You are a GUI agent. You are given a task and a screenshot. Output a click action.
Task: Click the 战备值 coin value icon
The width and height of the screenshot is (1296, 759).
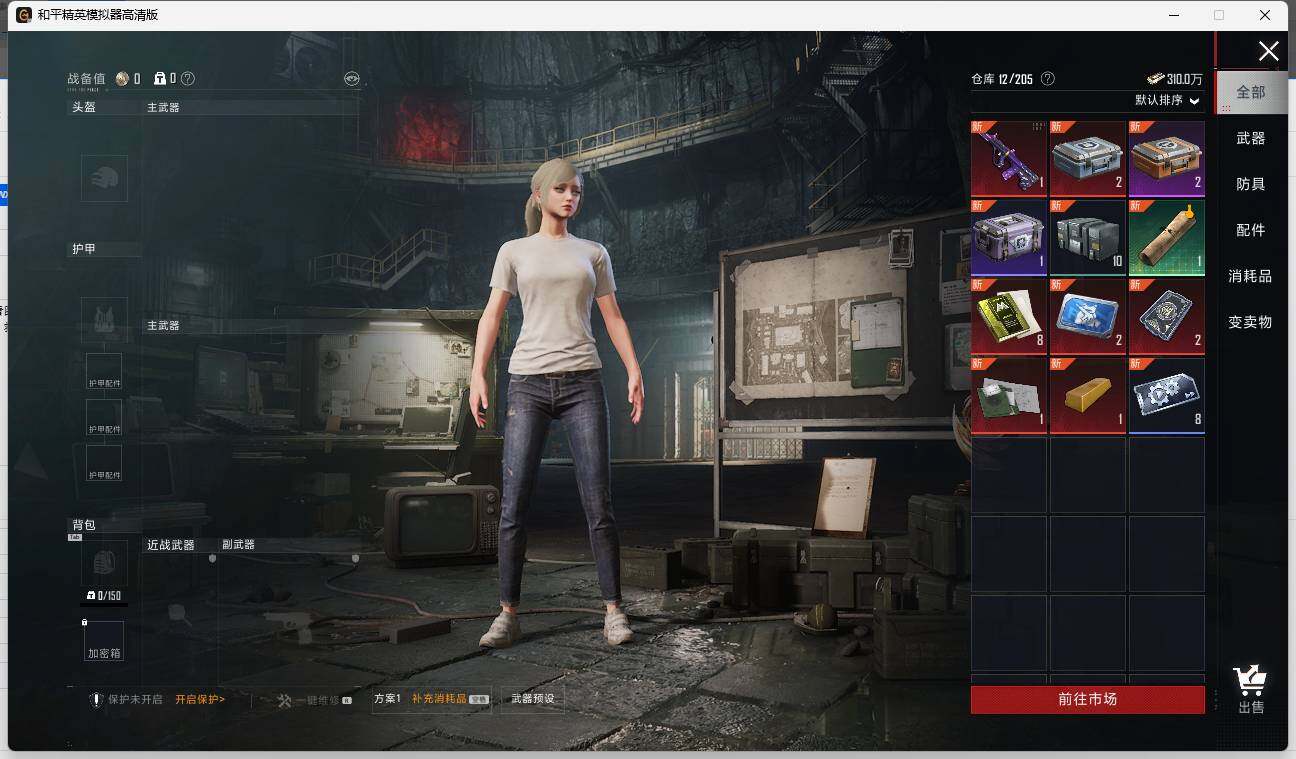point(122,78)
